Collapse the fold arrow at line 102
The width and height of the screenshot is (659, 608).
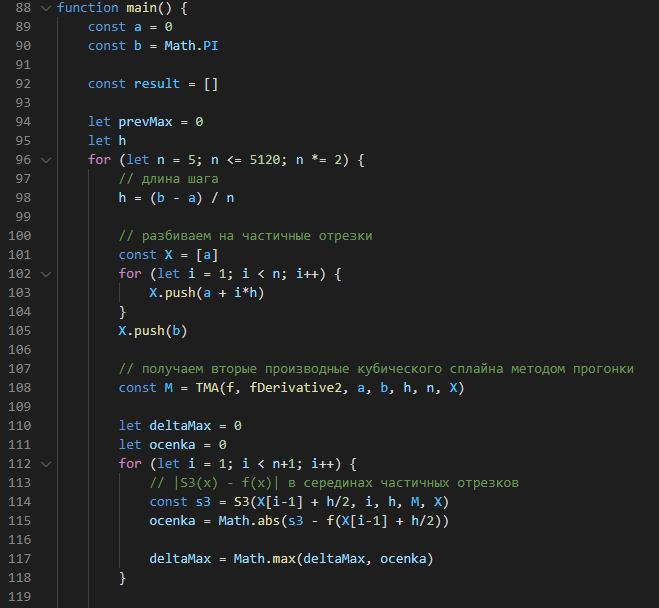click(46, 274)
